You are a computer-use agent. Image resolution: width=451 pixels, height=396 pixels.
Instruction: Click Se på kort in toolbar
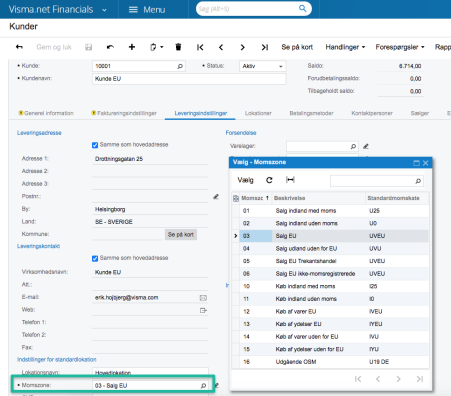(x=297, y=47)
